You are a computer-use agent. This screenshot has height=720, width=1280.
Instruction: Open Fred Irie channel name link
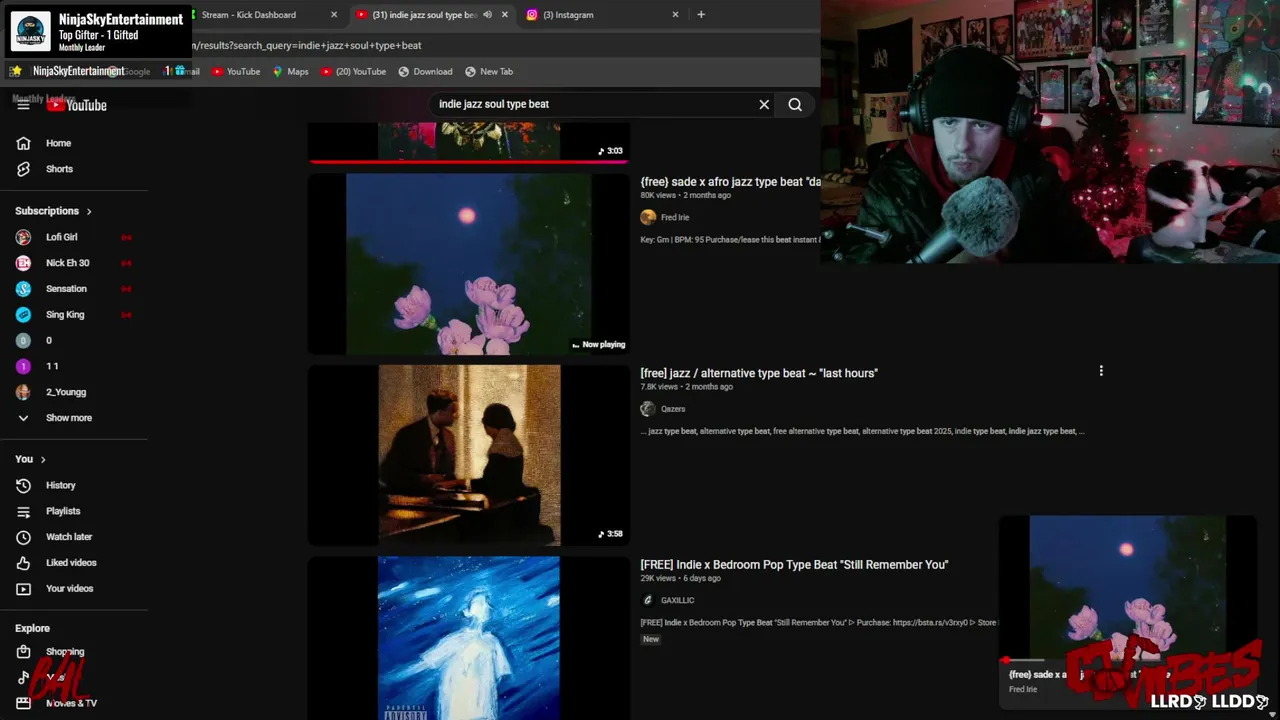coord(675,217)
